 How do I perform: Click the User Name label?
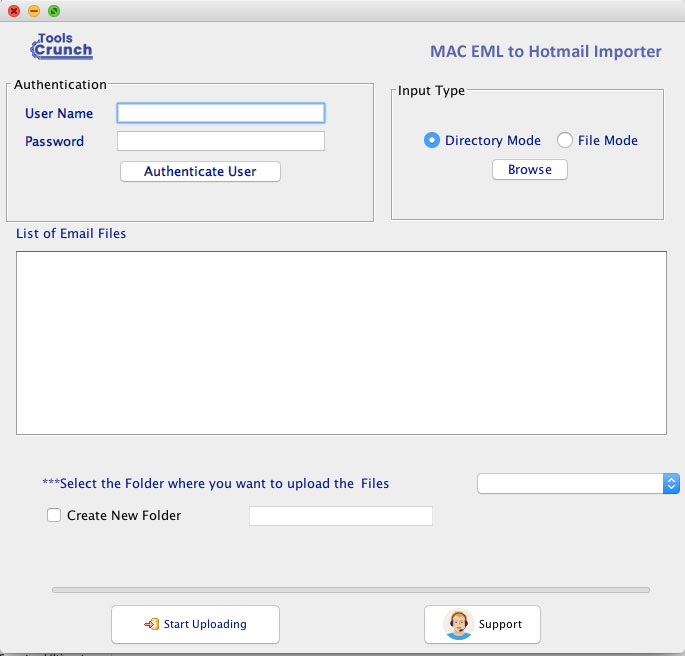click(x=59, y=114)
